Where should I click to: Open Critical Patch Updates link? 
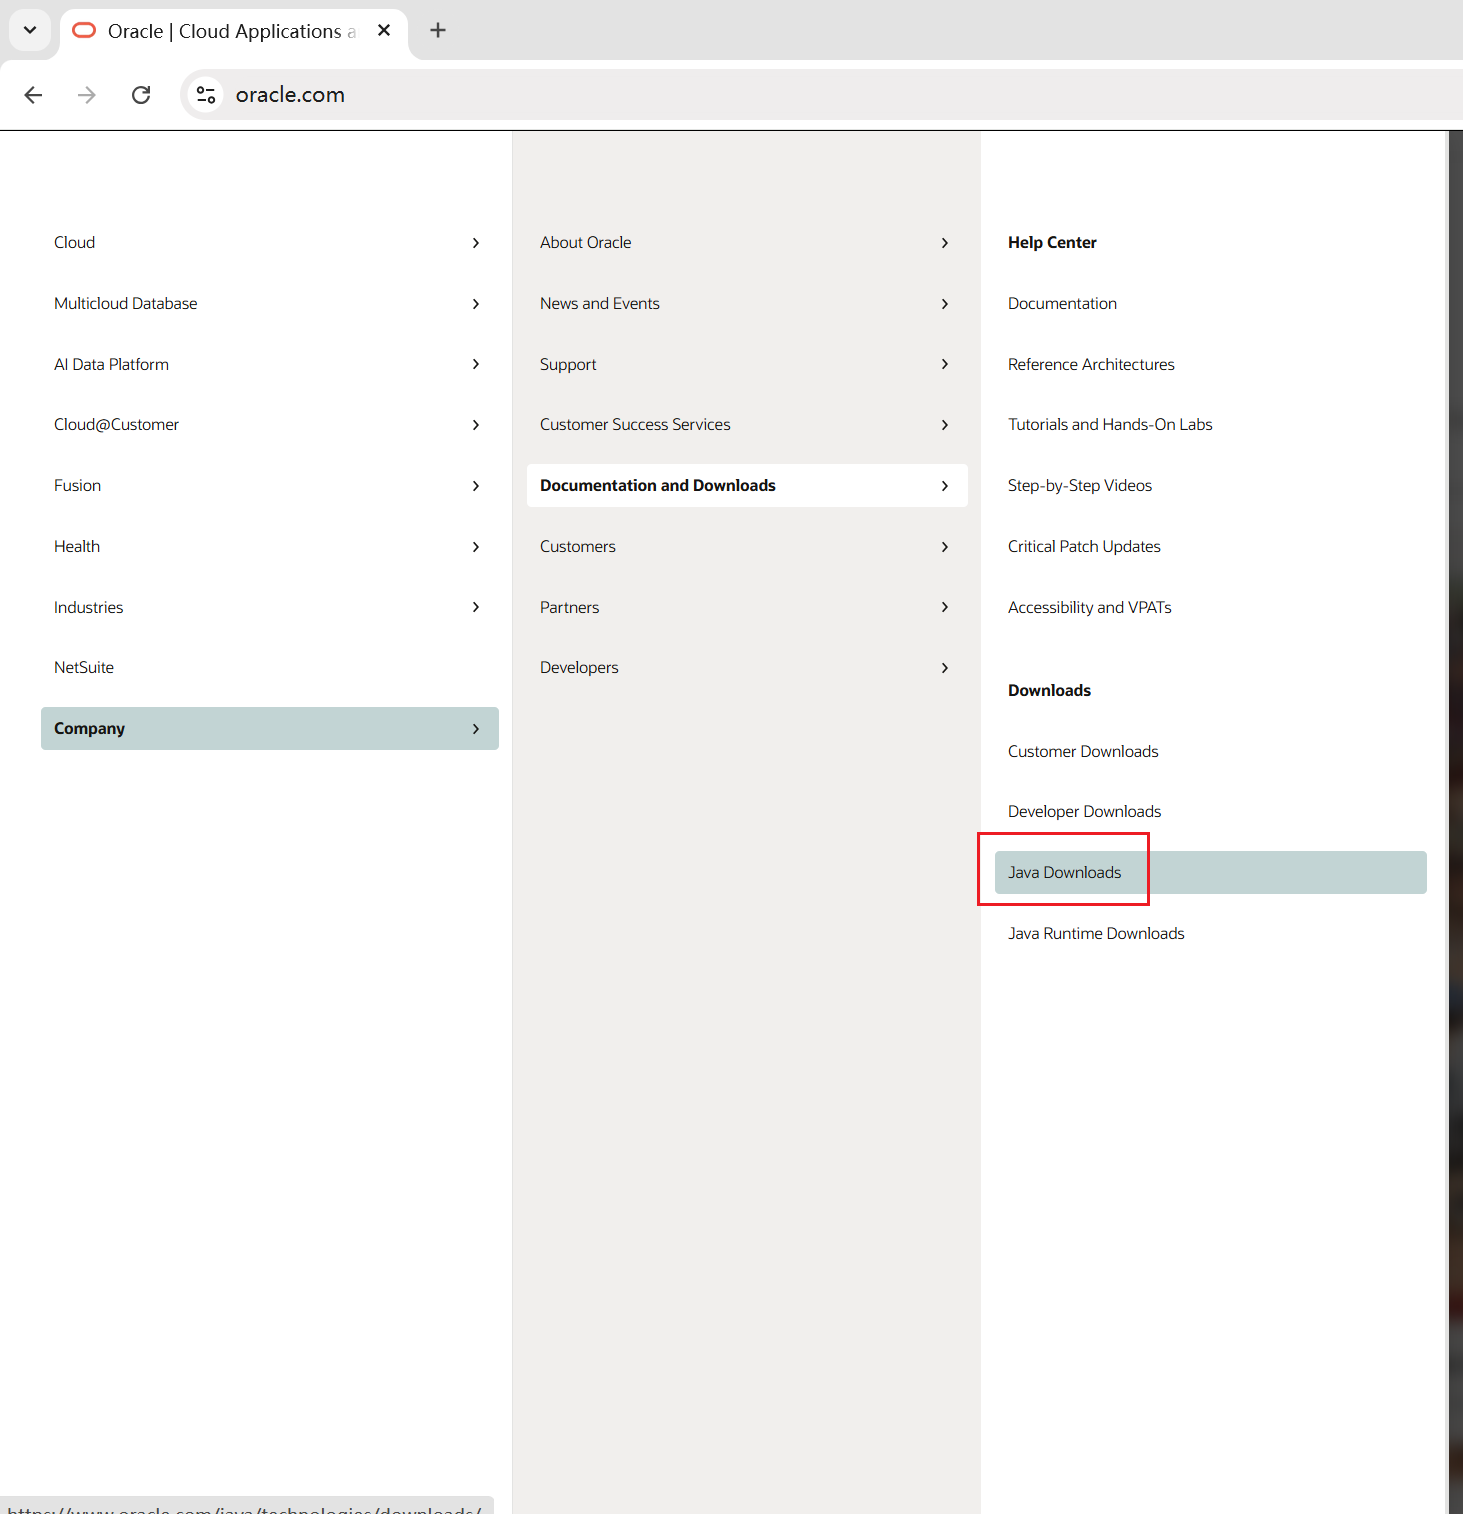coord(1084,547)
